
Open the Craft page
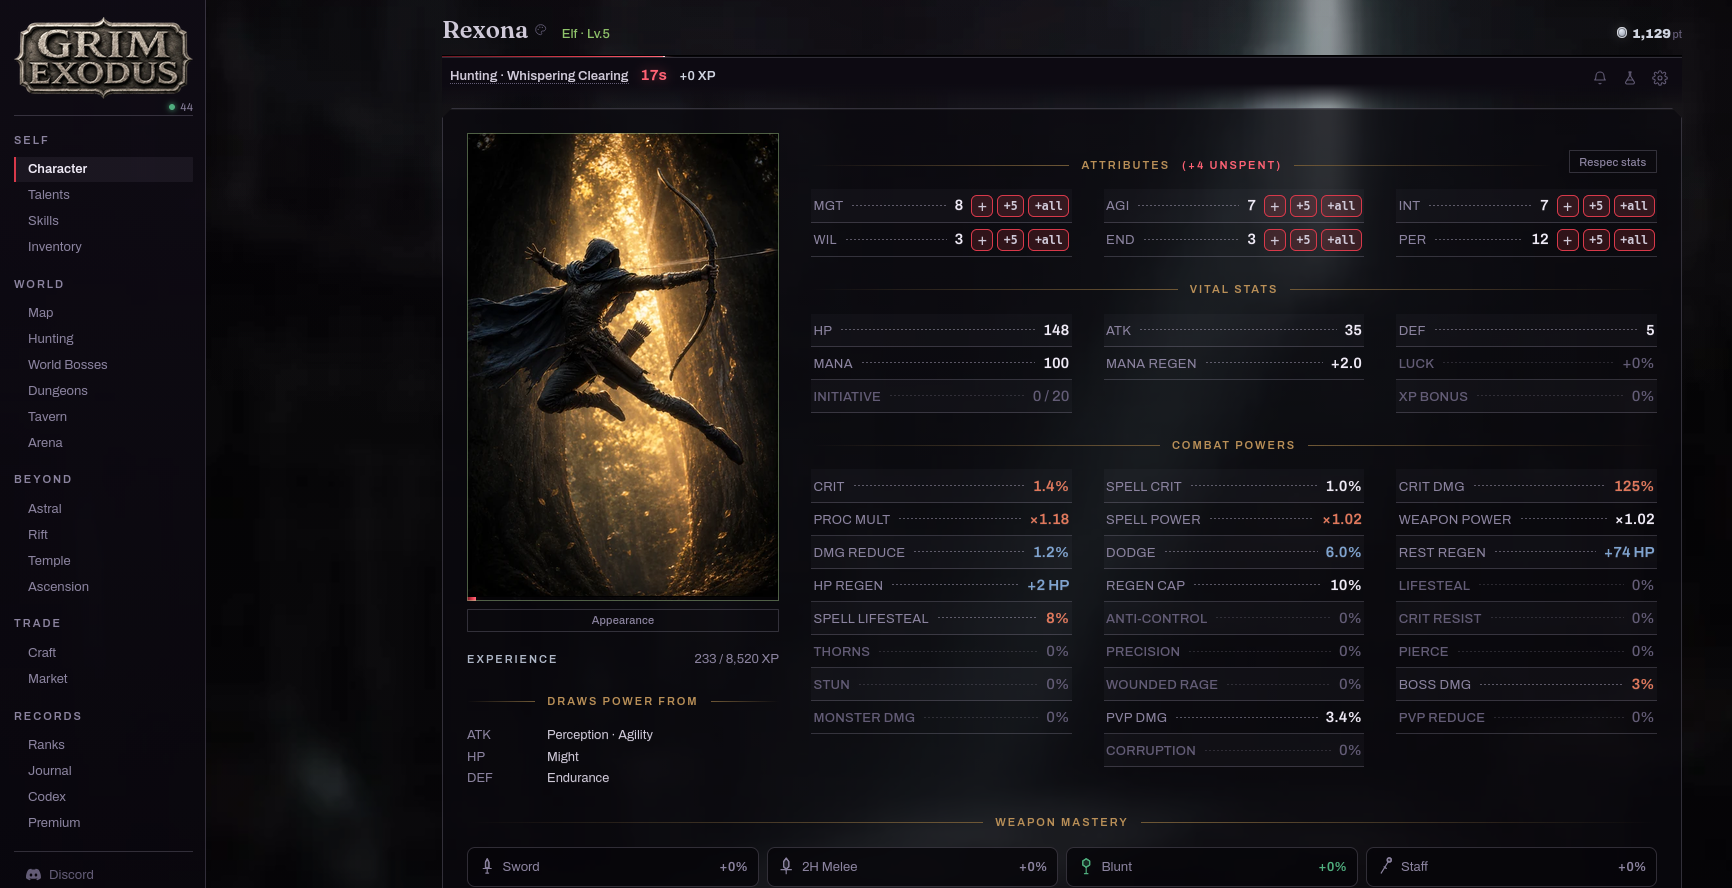[104, 653]
